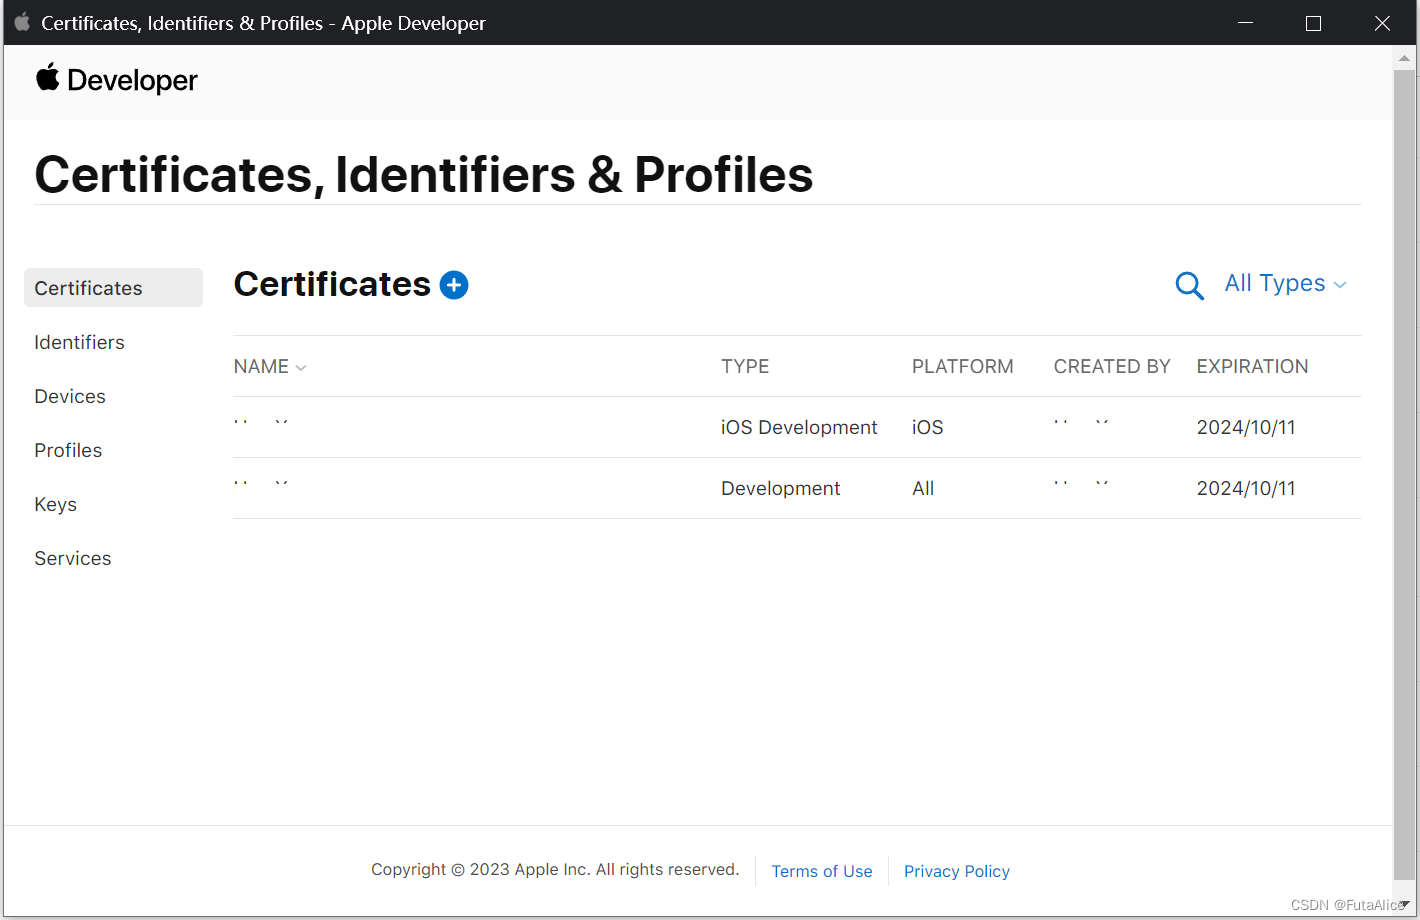Switch to the Keys section

[56, 504]
